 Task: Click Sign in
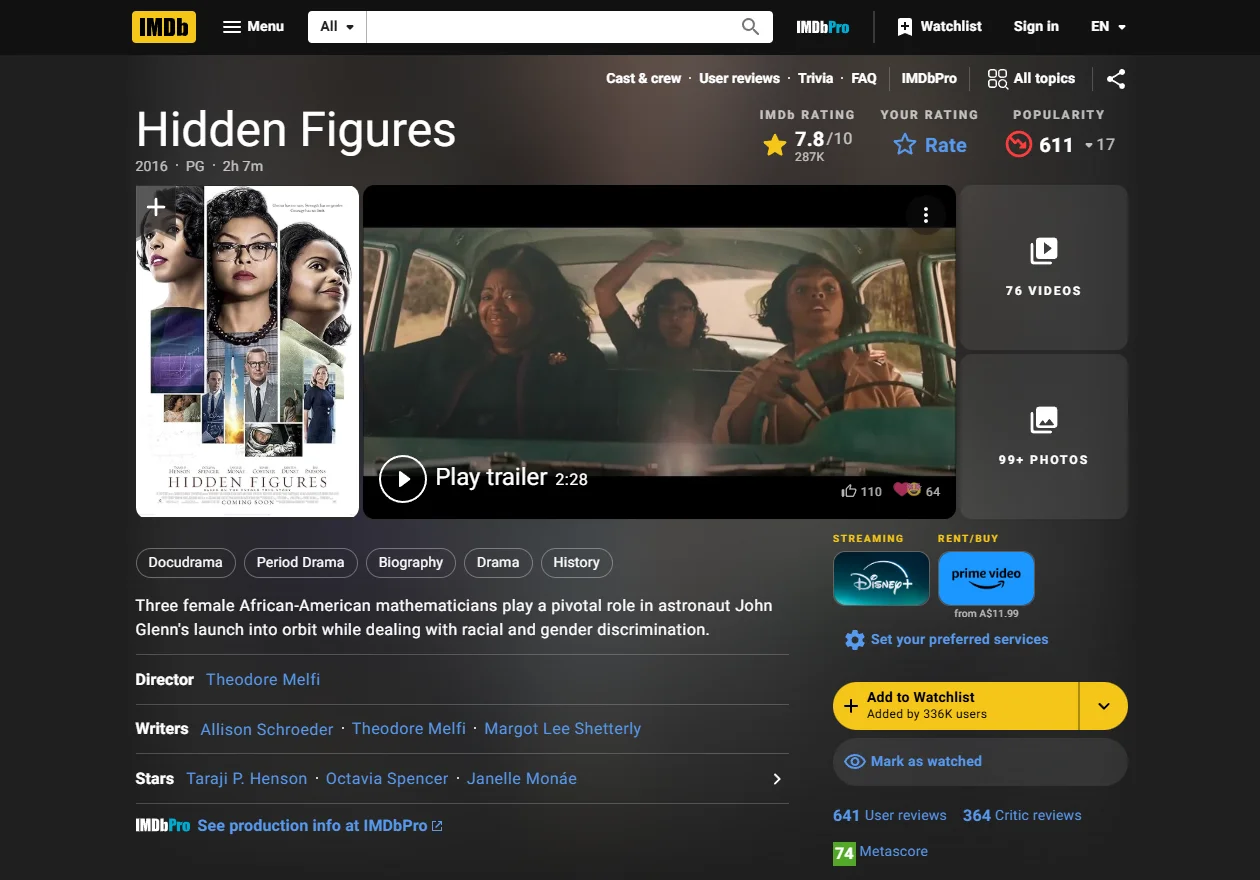(x=1036, y=27)
